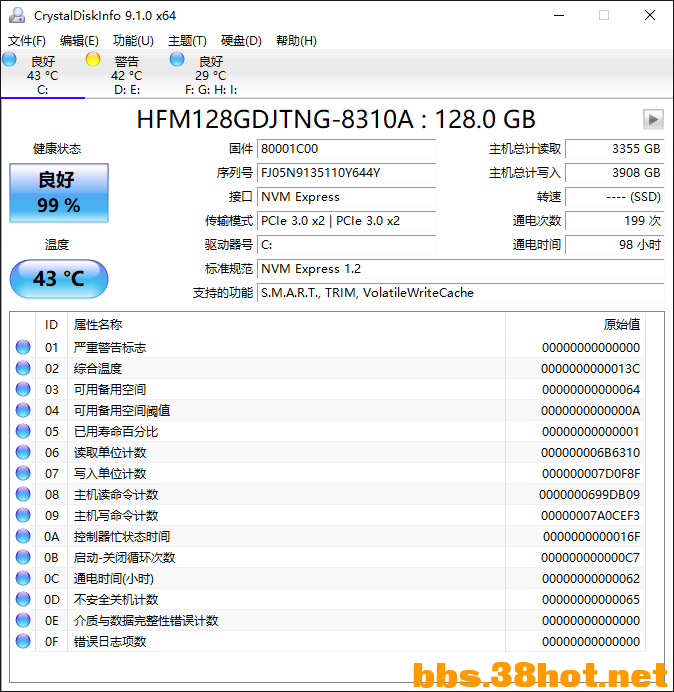
Task: Click the blue status orb for drive C:
Action: click(9, 59)
